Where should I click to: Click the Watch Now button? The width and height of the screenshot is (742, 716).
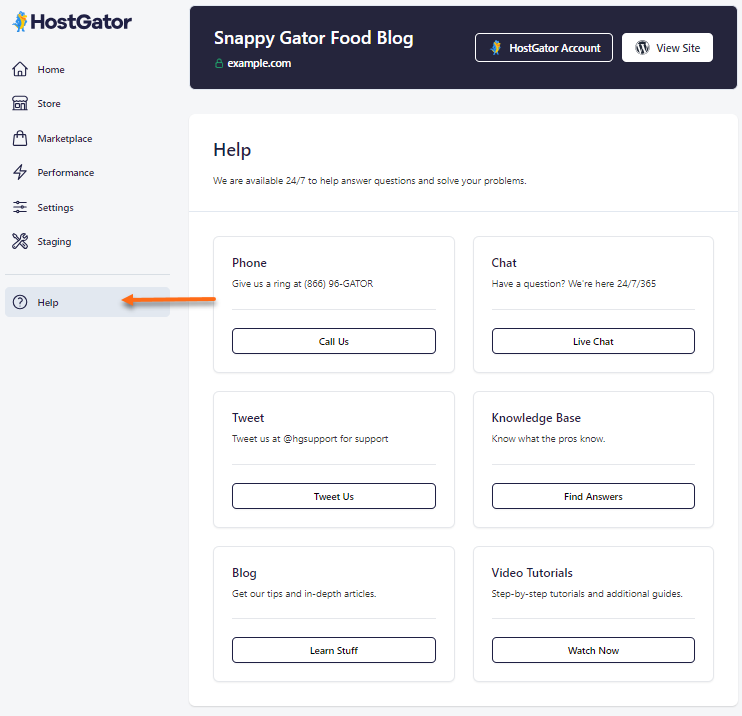coord(593,650)
